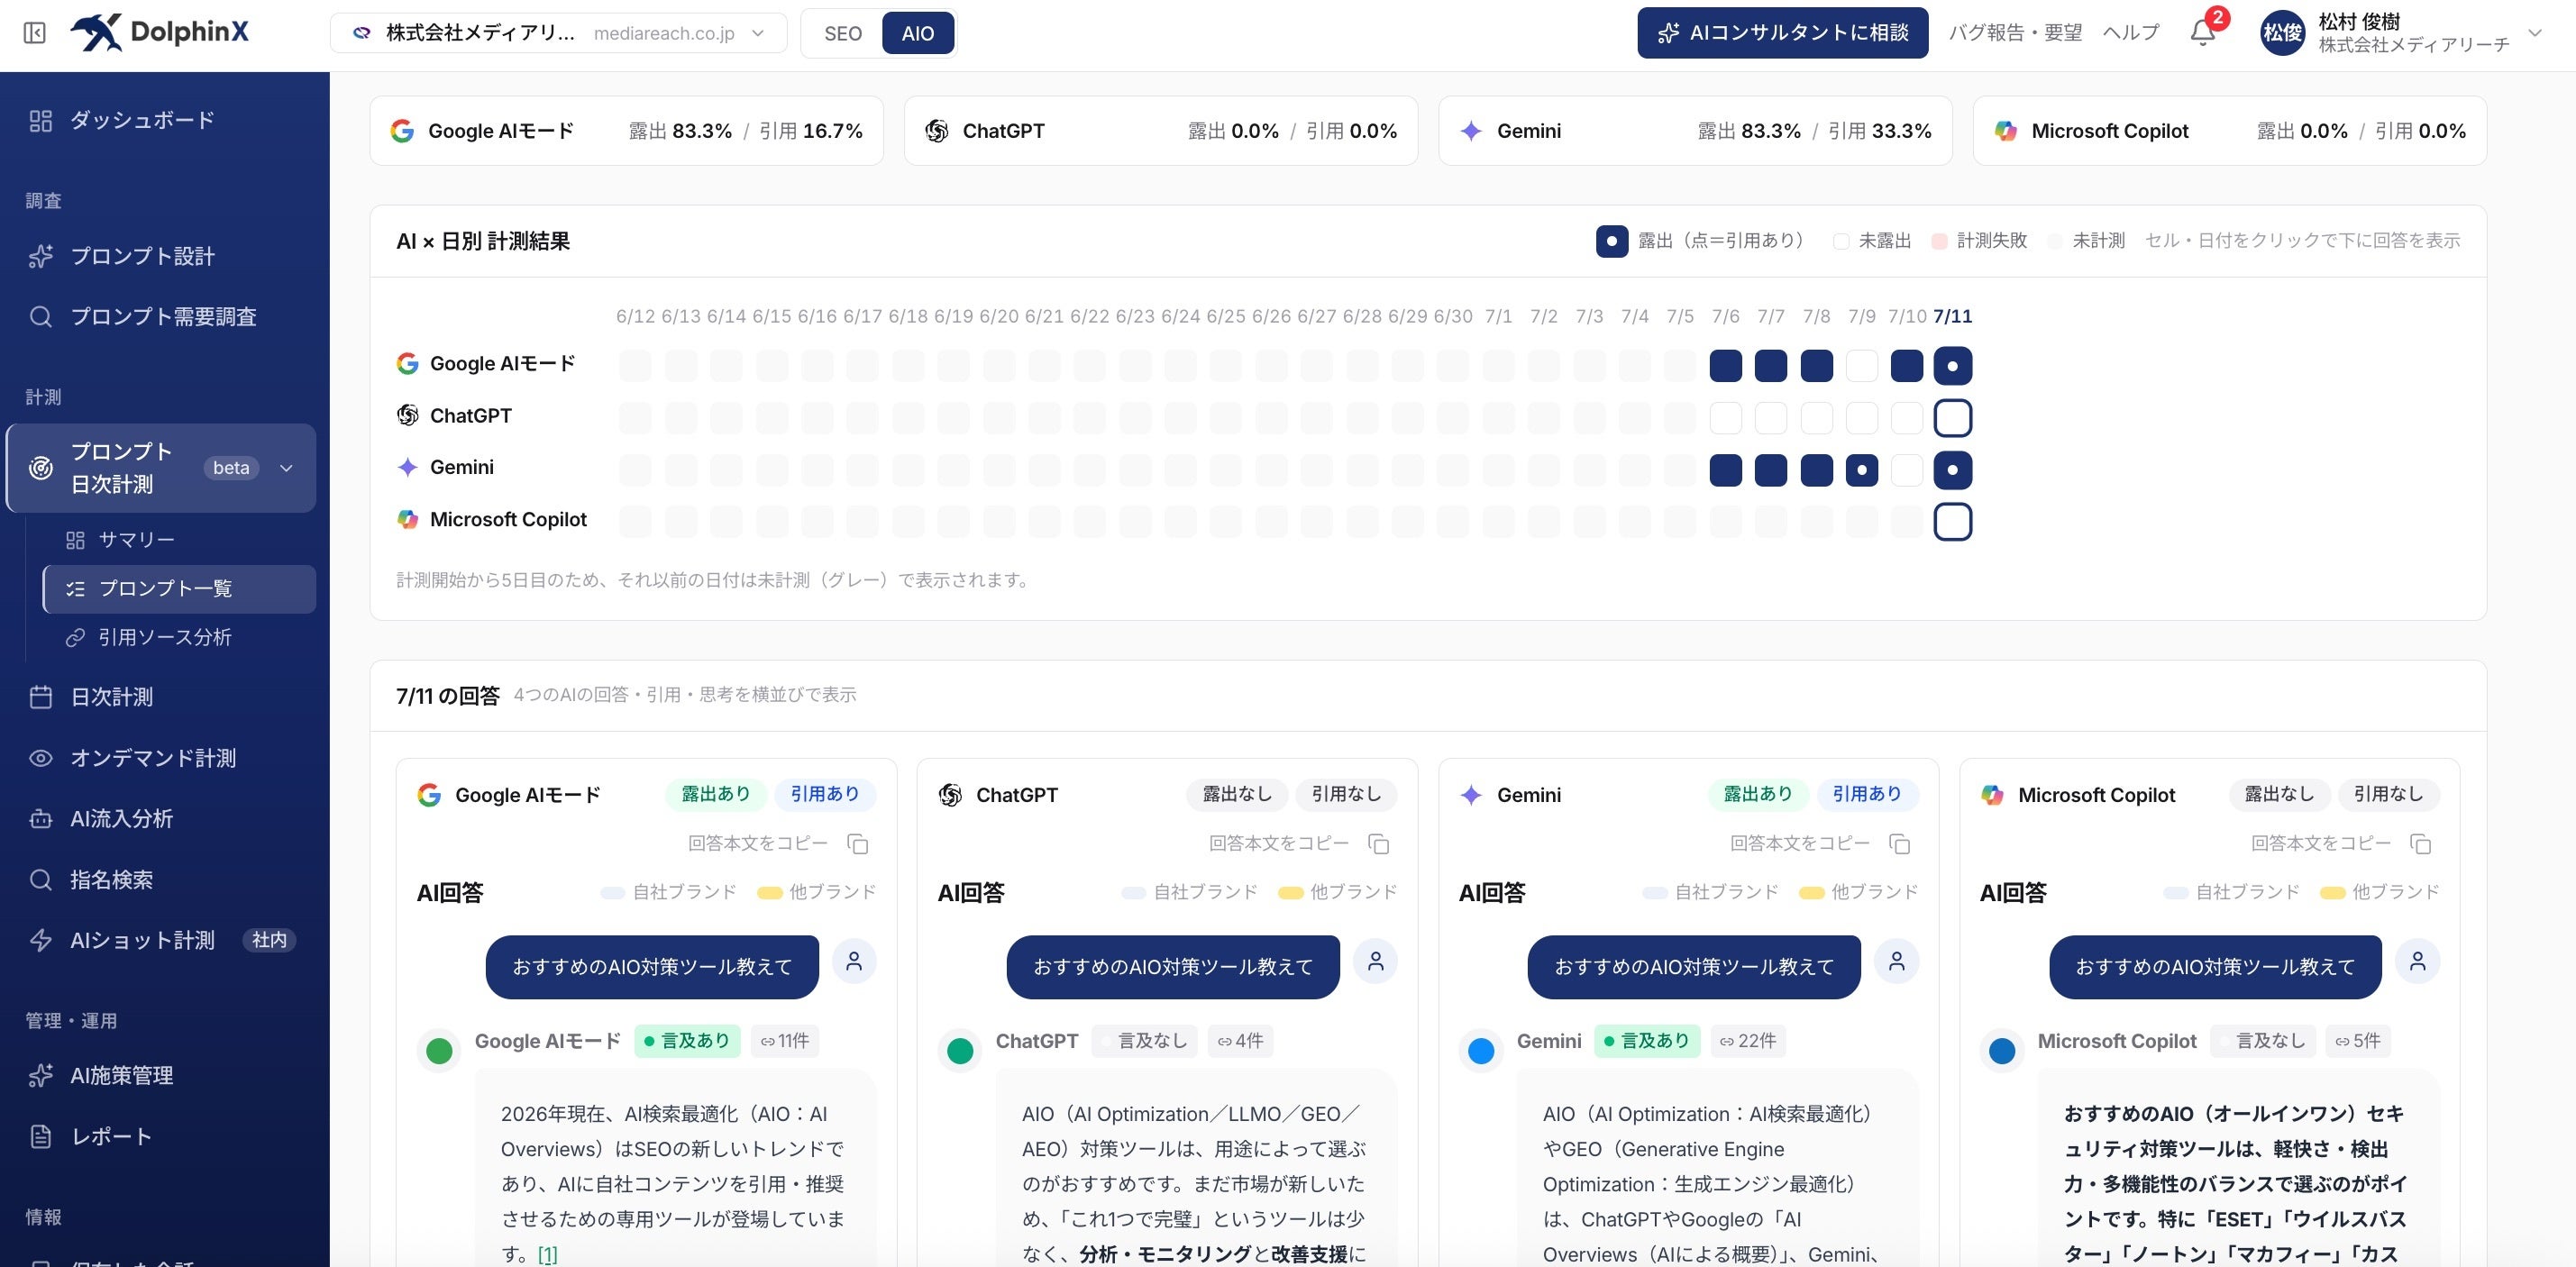Click Google AIモード 11件 citations badge
This screenshot has width=2576, height=1267.
pos(784,1041)
